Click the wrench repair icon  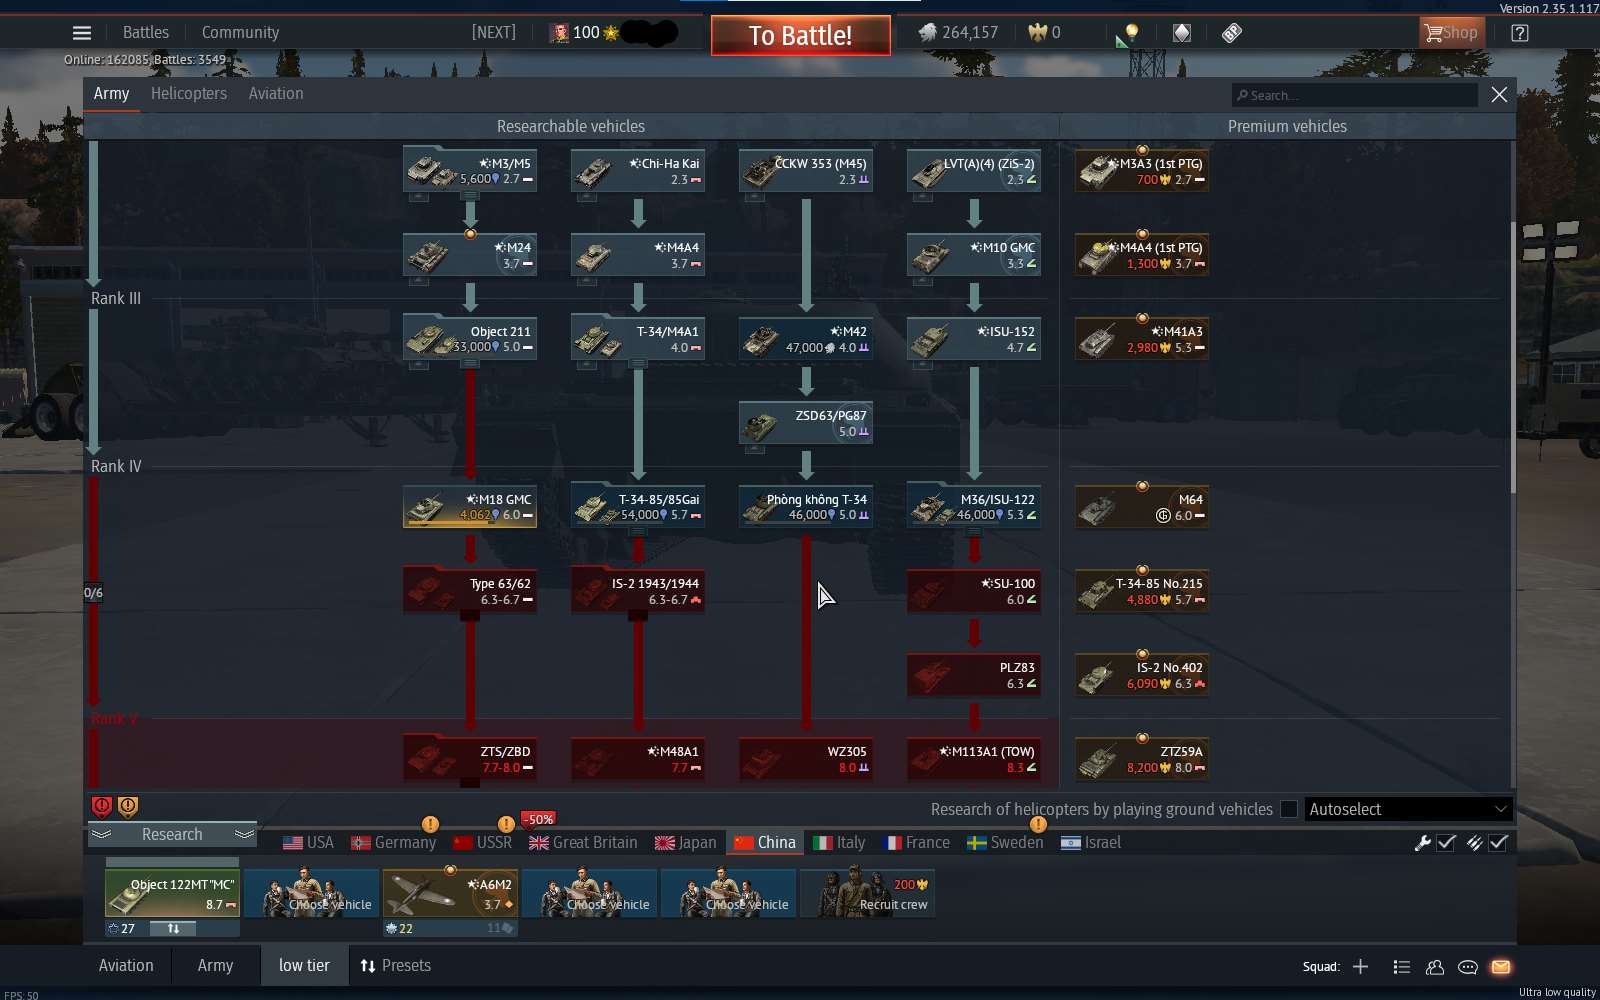pos(1423,843)
